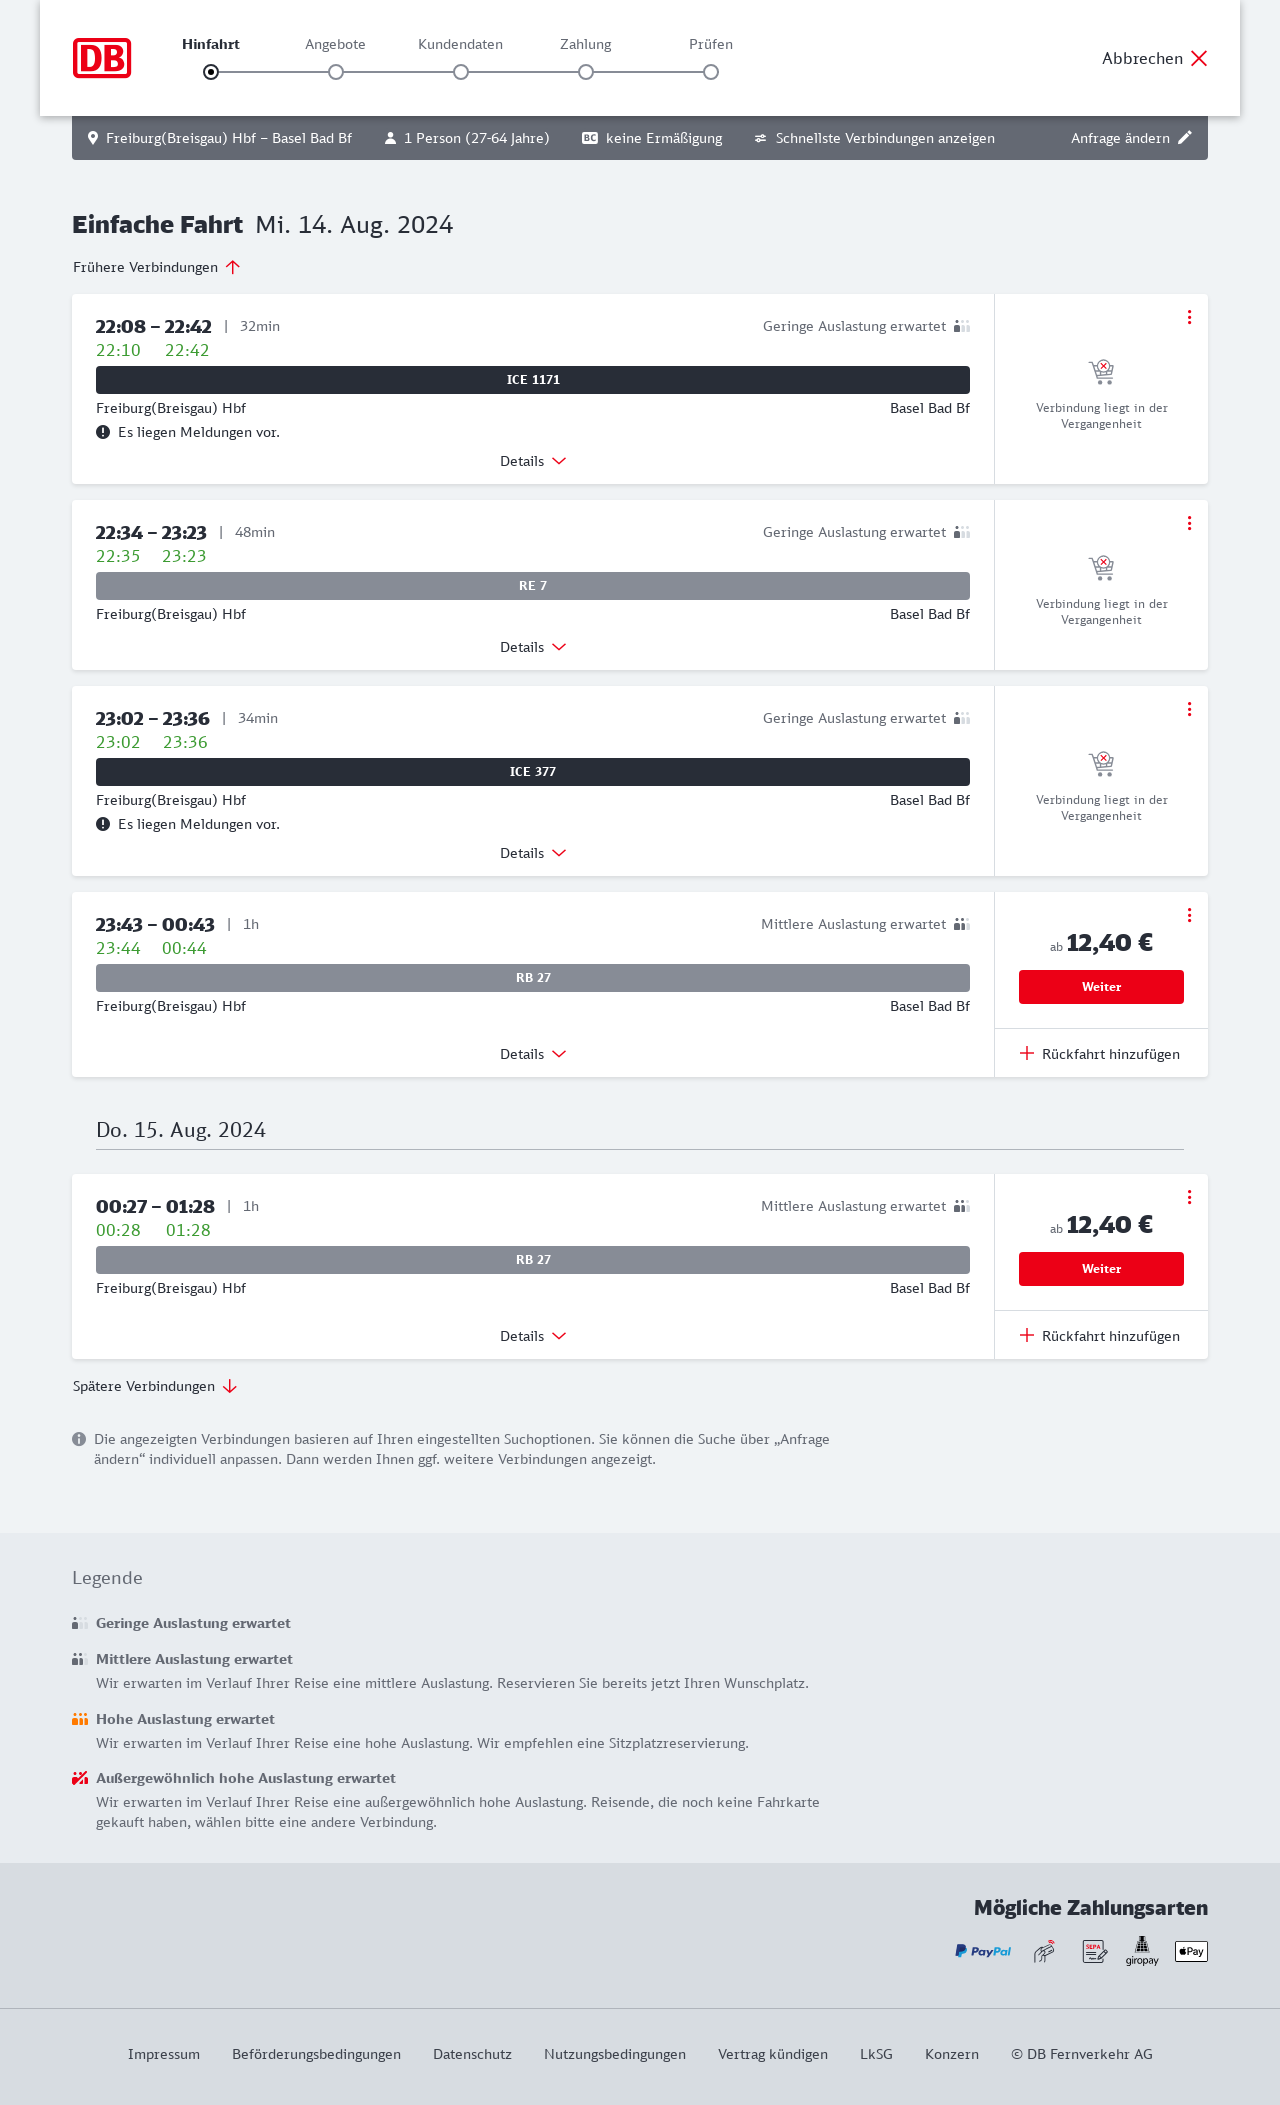Select the Kundendaten step circle
Image resolution: width=1280 pixels, height=2105 pixels.
click(x=461, y=72)
